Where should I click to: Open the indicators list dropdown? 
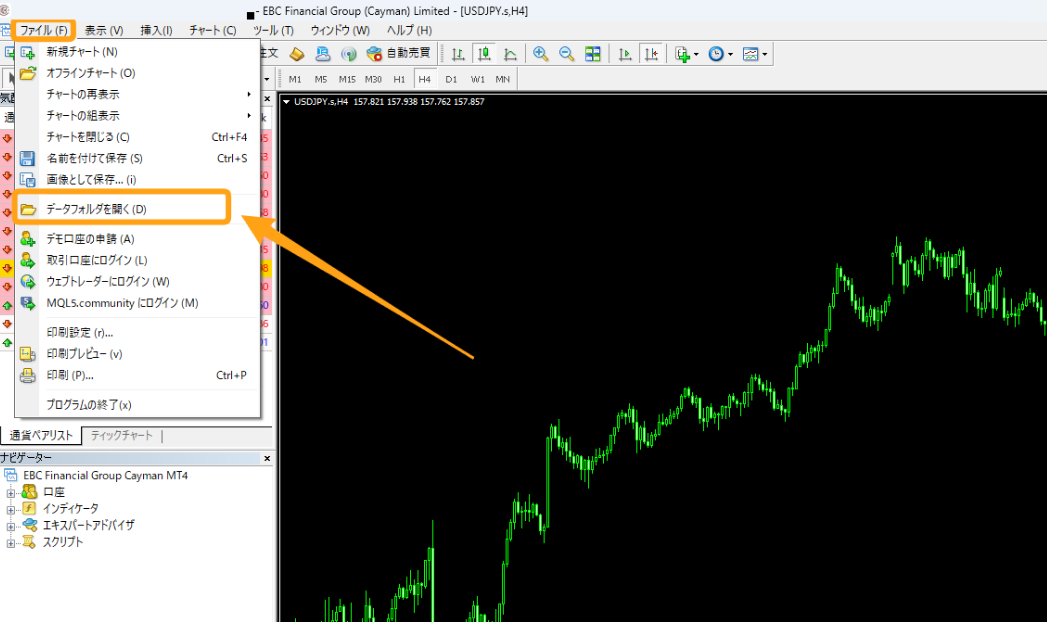click(687, 54)
